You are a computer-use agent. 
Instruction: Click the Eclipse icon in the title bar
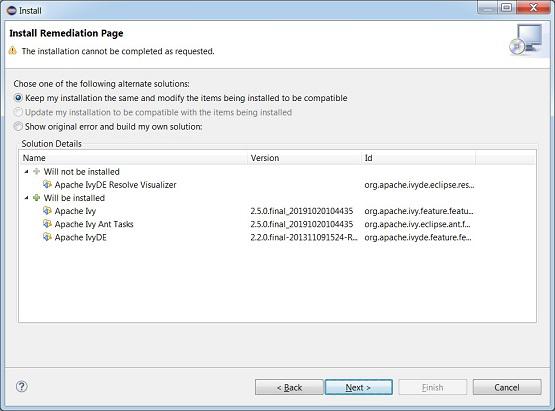[11, 10]
